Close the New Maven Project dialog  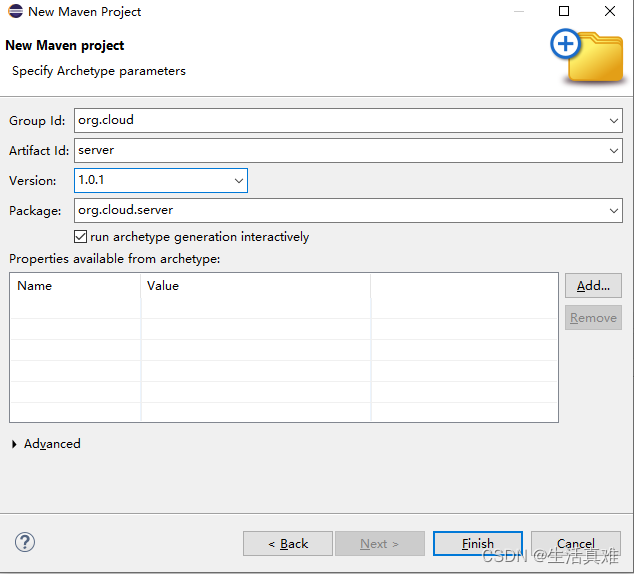(610, 11)
